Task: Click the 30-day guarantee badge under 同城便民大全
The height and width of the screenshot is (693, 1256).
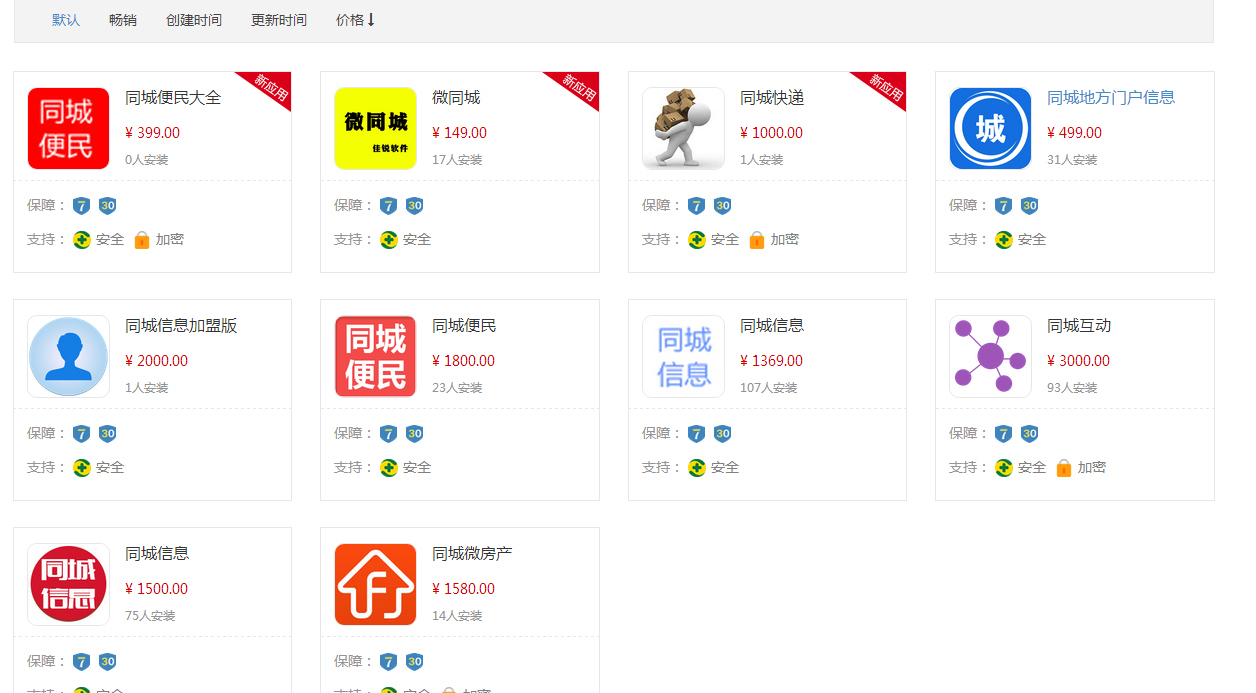Action: click(107, 206)
